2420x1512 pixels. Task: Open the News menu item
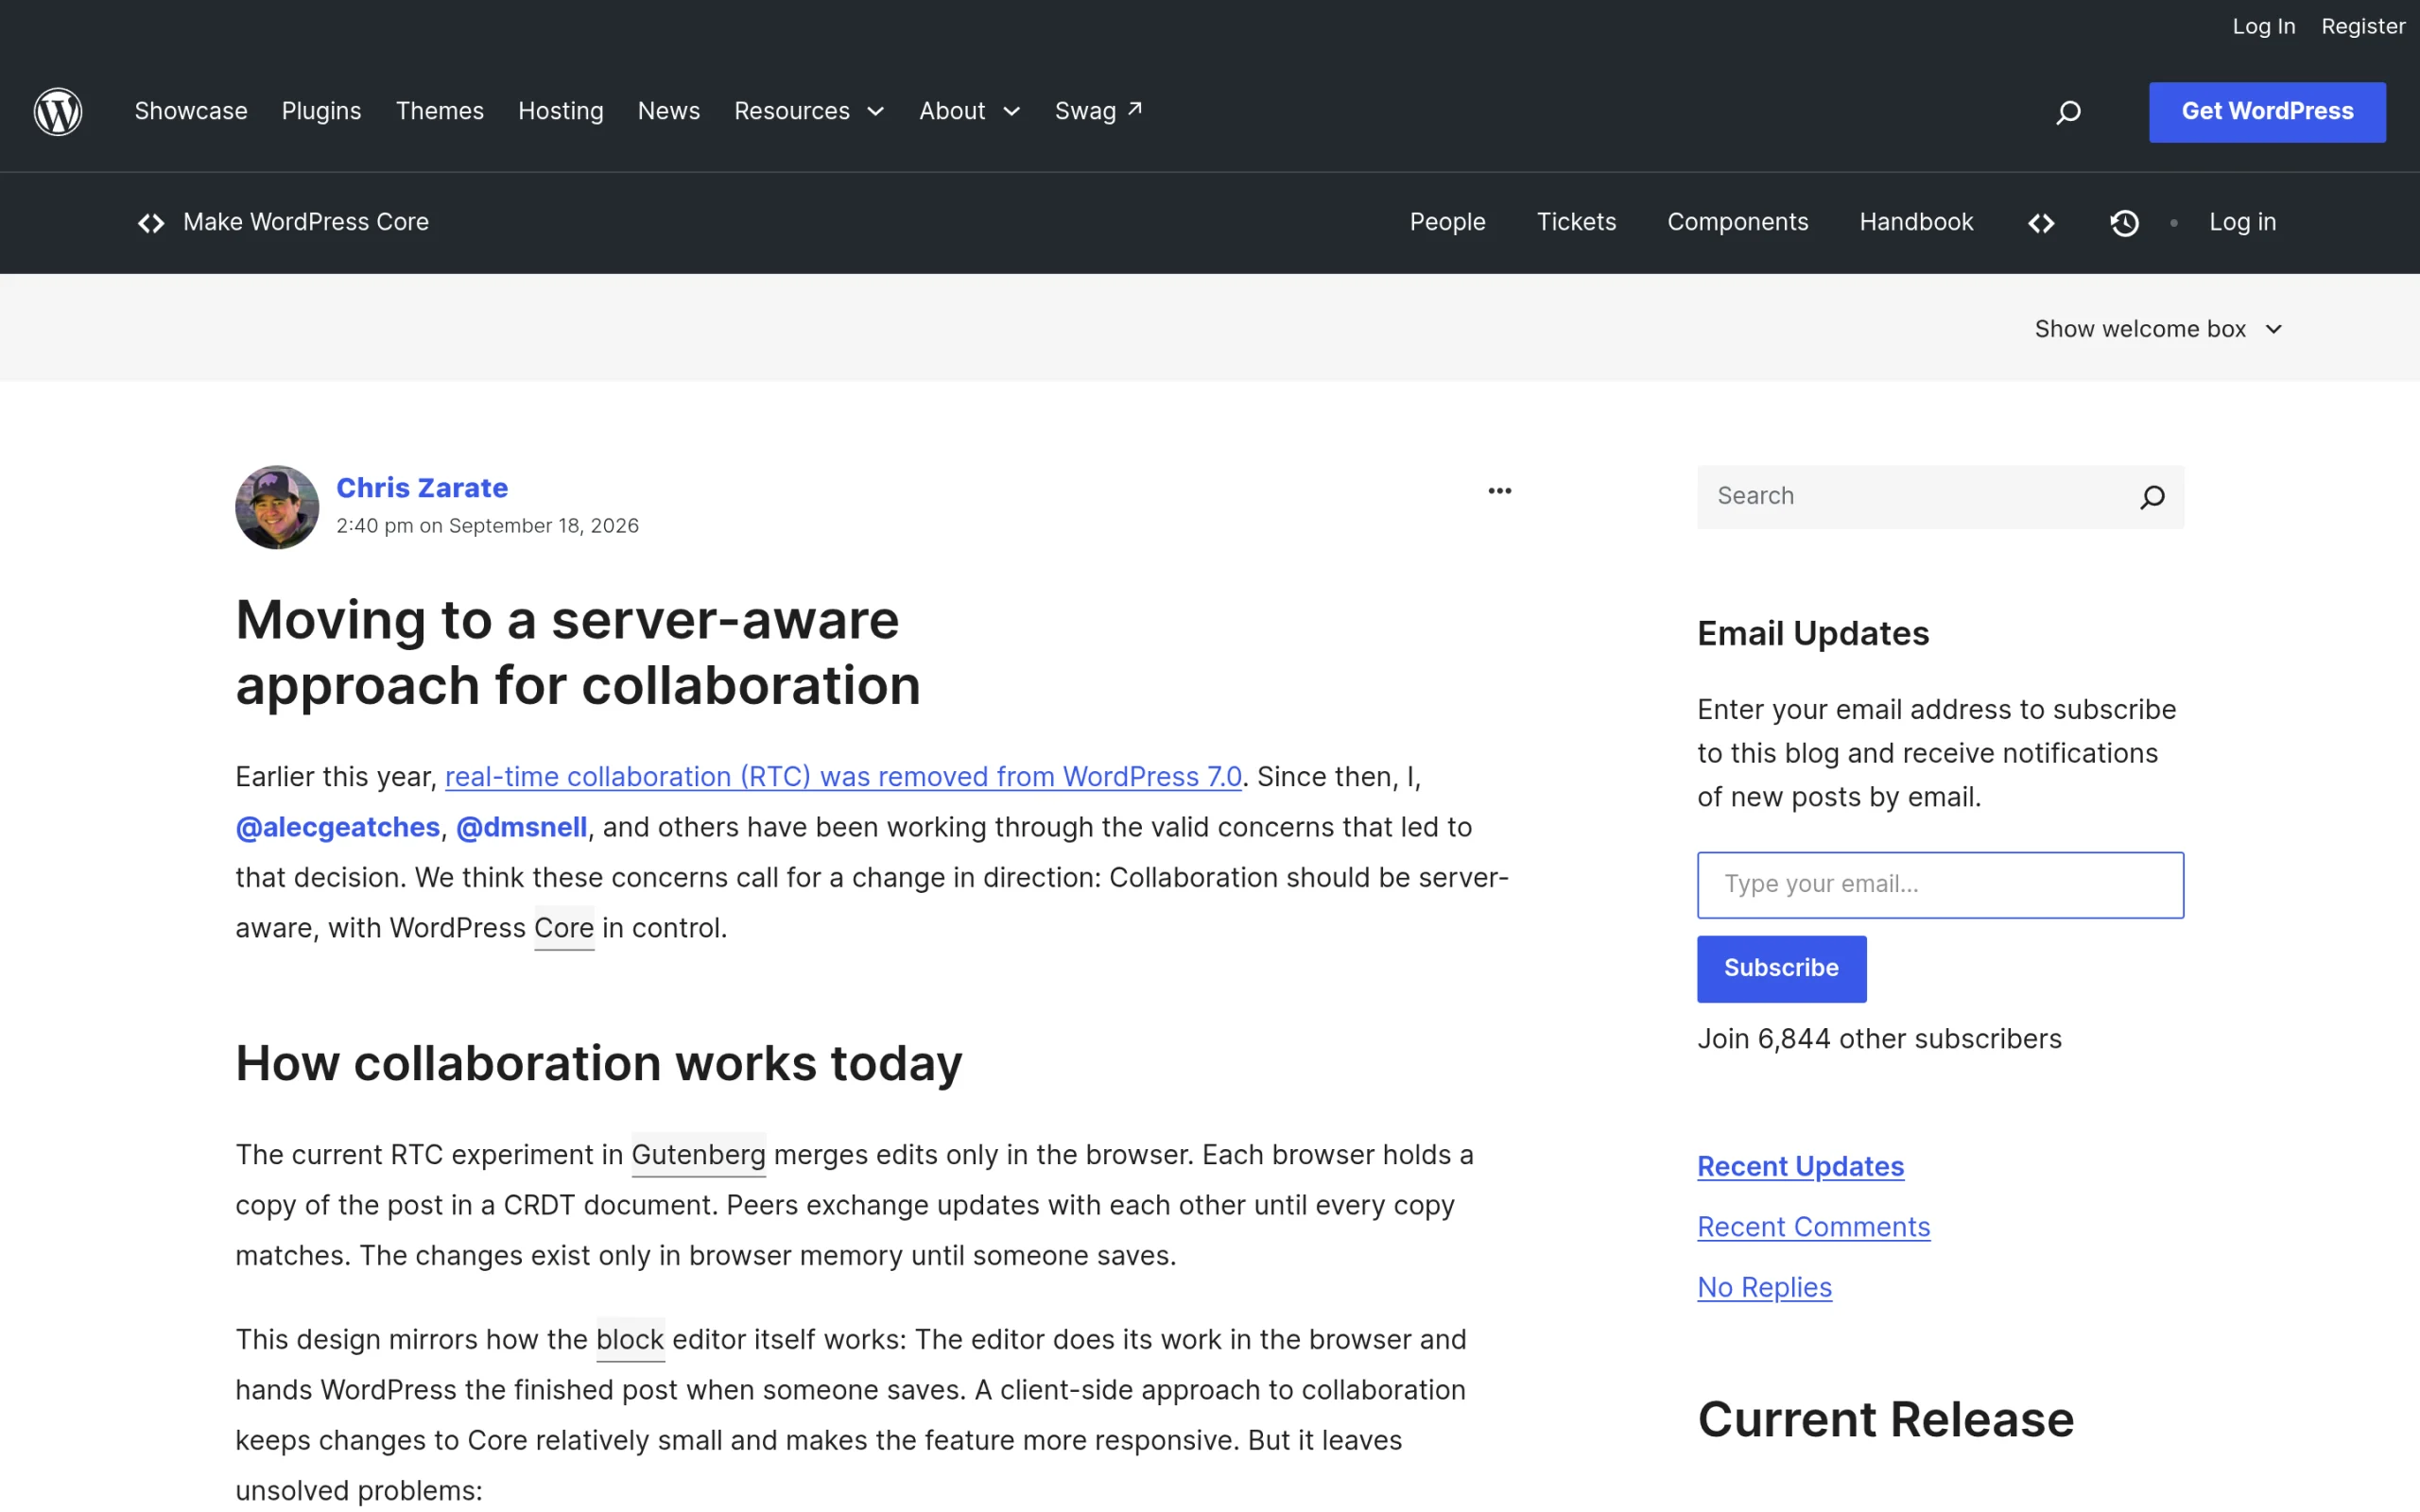pyautogui.click(x=669, y=111)
